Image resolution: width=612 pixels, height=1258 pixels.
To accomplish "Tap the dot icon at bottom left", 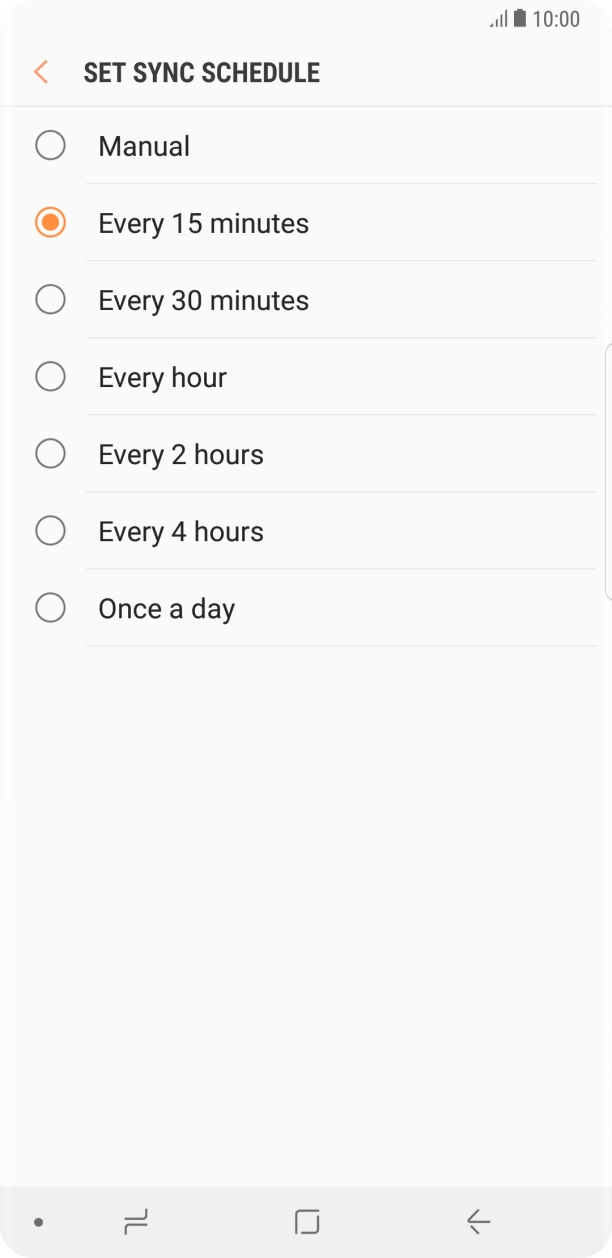I will [38, 1221].
